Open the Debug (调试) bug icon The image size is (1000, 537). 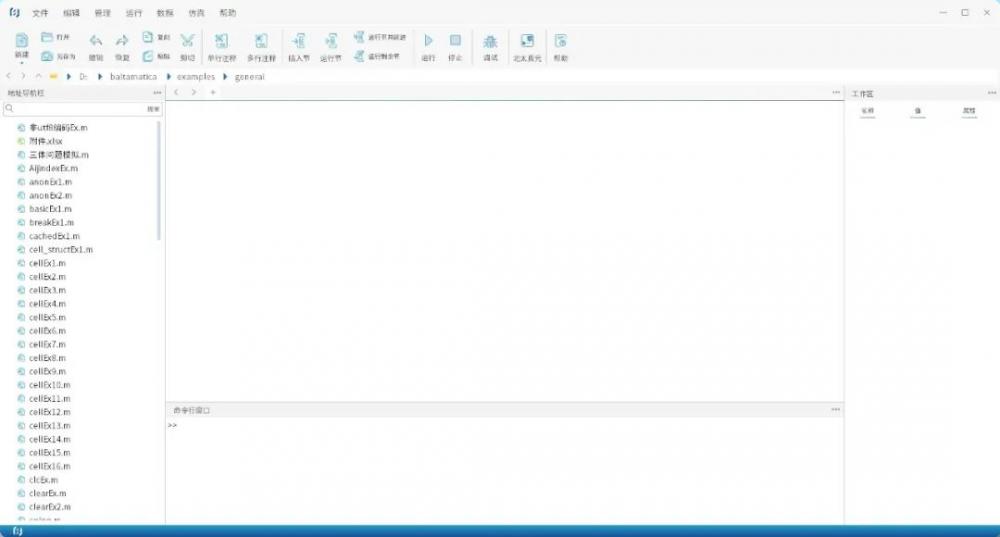[x=490, y=41]
